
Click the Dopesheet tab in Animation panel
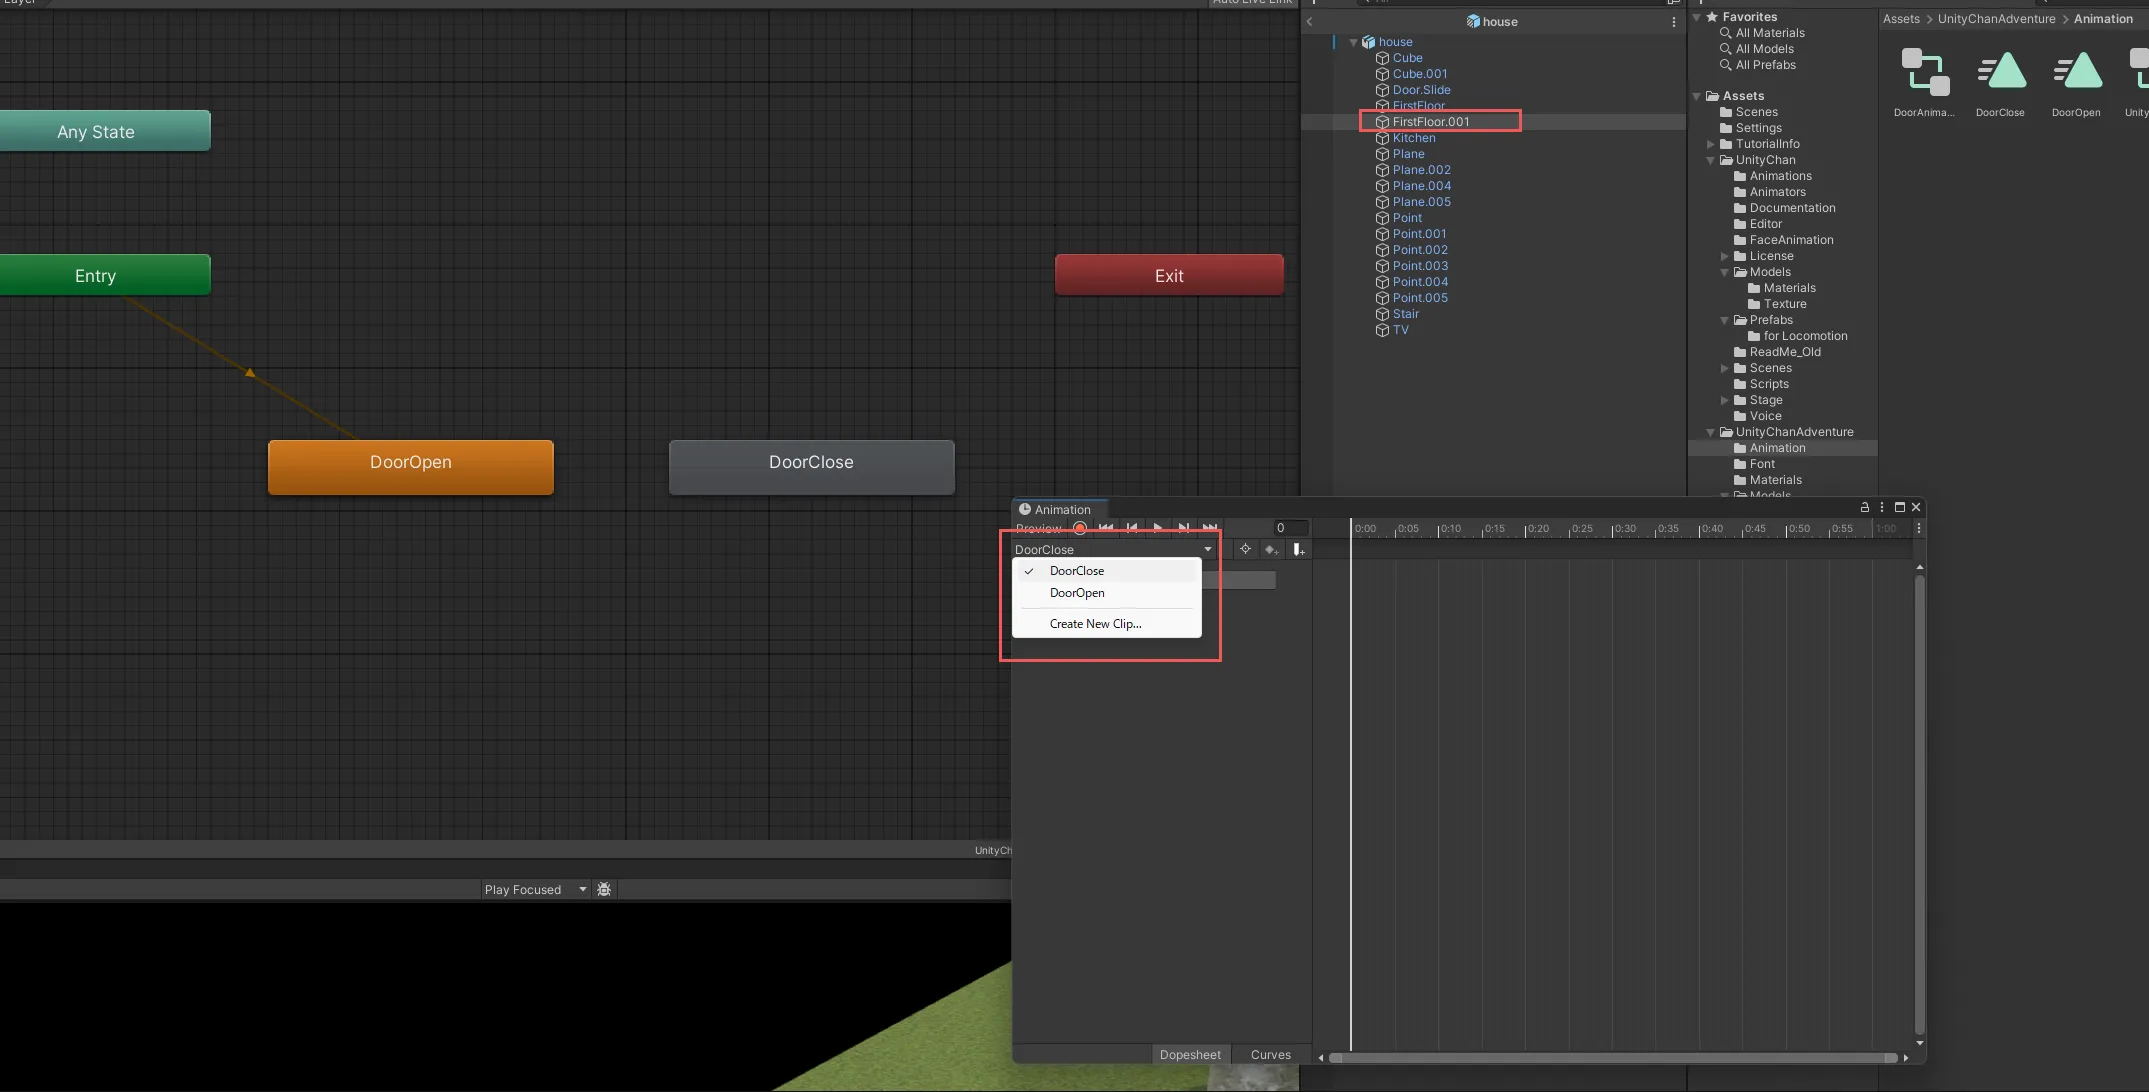[x=1189, y=1054]
